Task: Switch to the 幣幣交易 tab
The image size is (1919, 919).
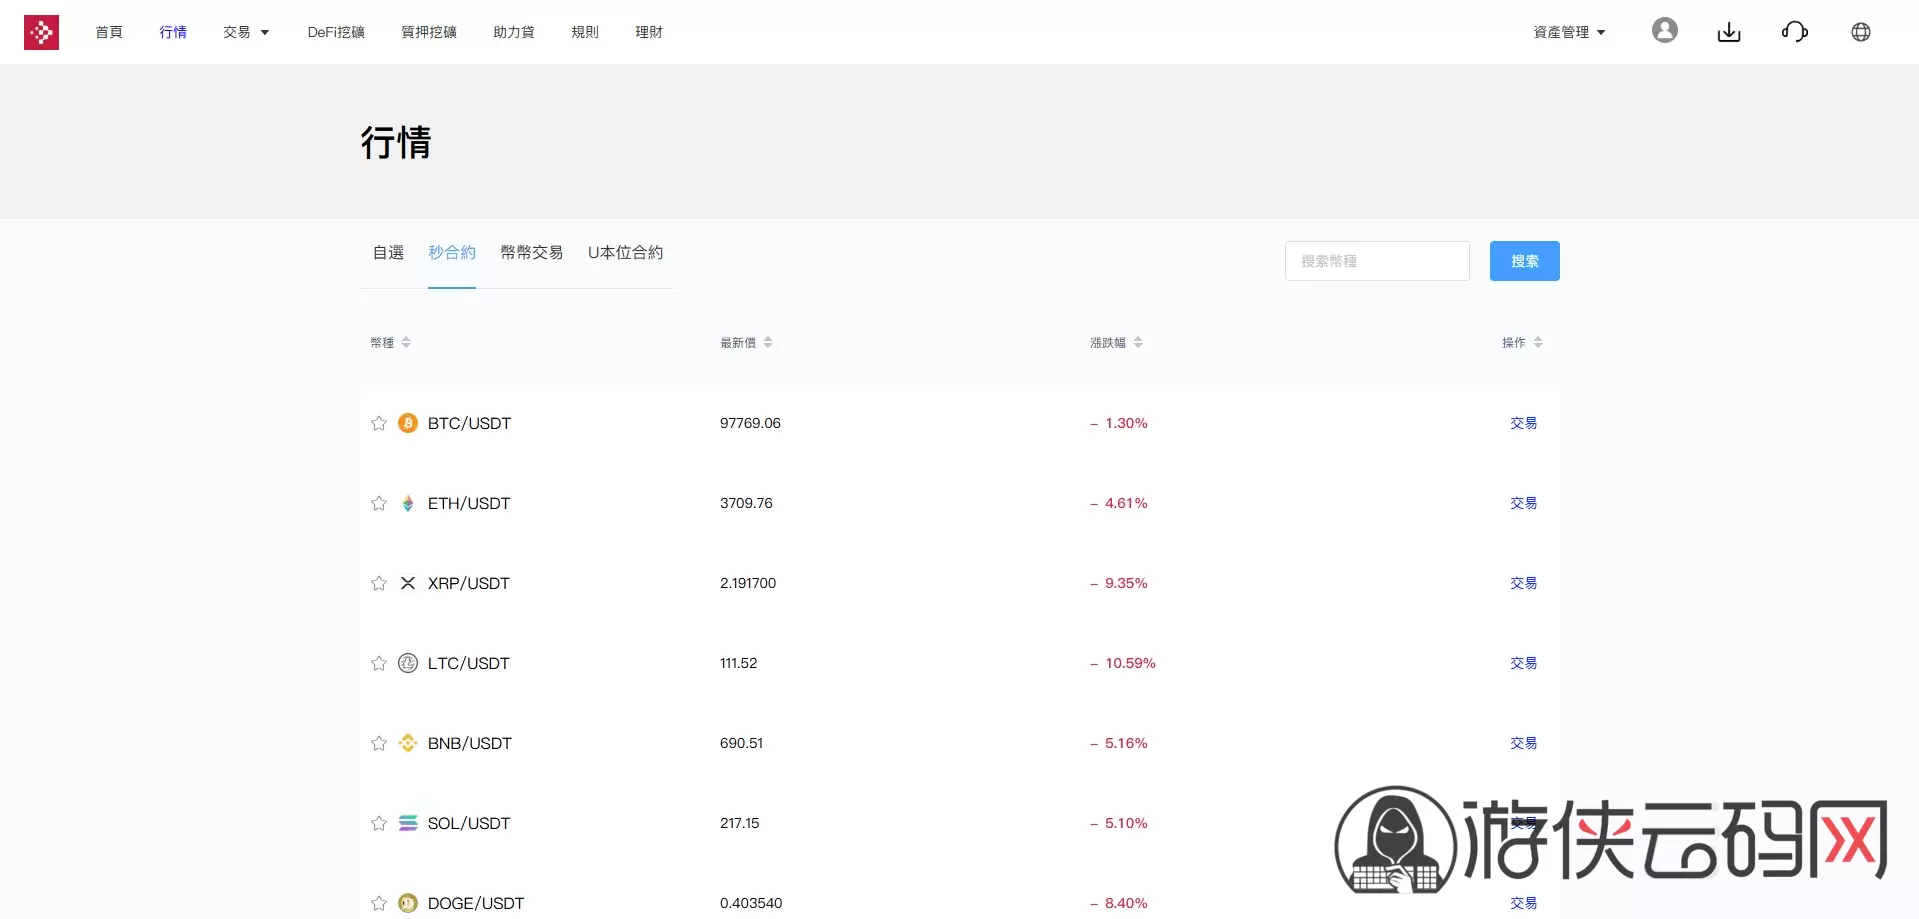Action: click(x=531, y=253)
